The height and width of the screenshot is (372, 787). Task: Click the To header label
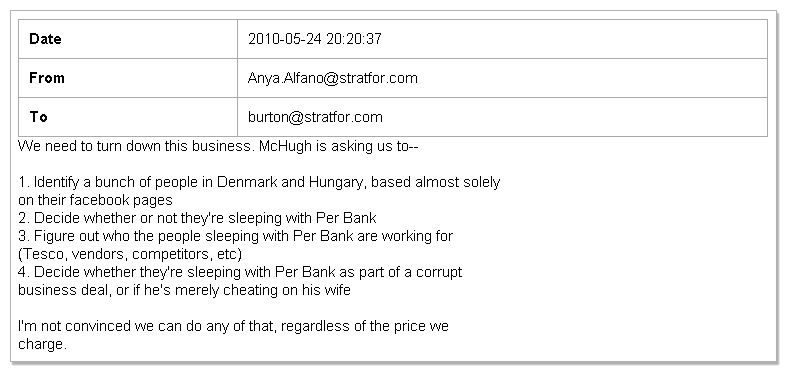[38, 117]
